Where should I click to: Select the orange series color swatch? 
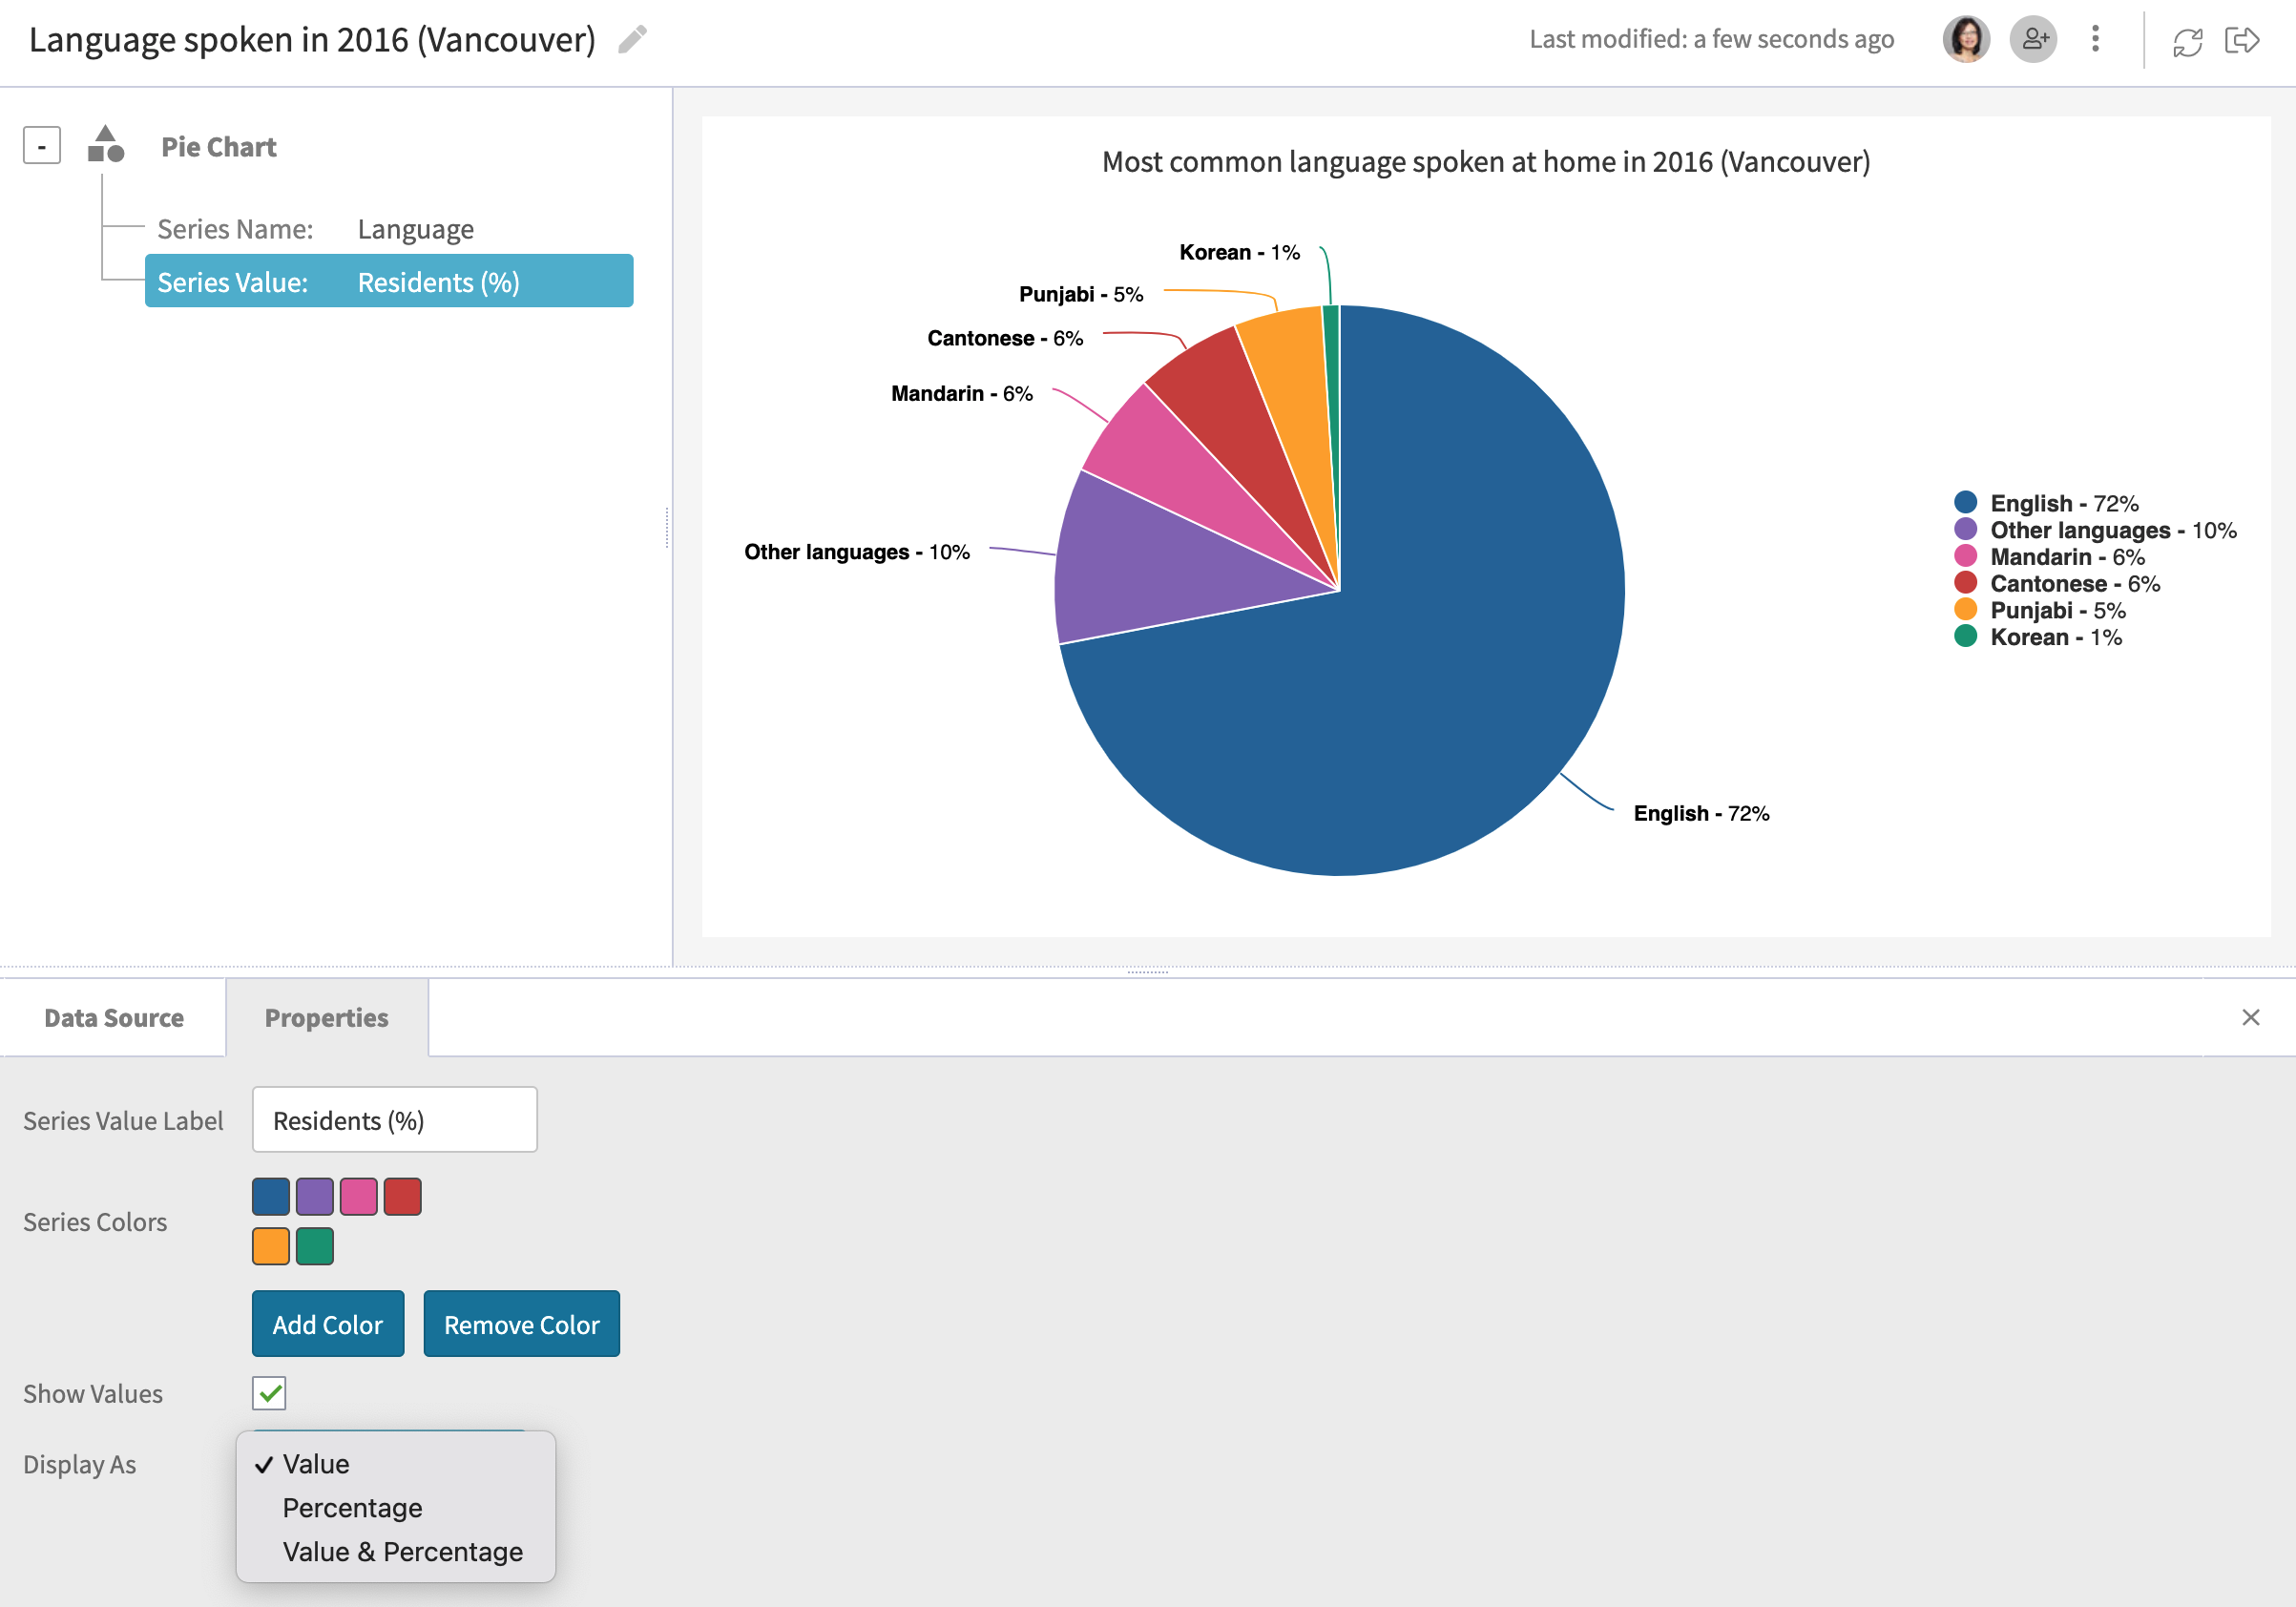coord(269,1246)
